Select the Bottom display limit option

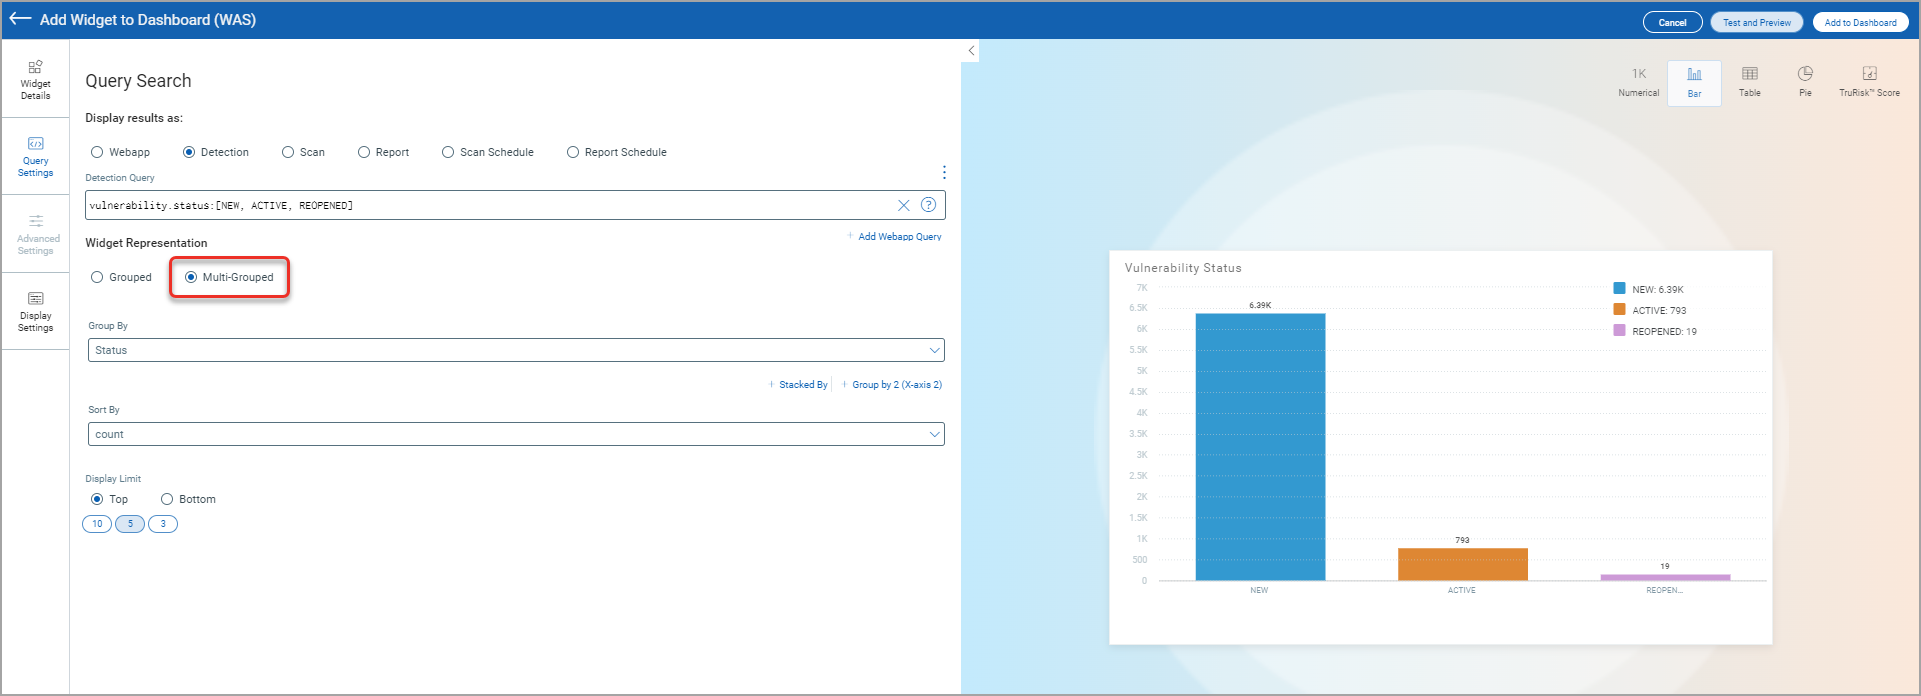167,499
